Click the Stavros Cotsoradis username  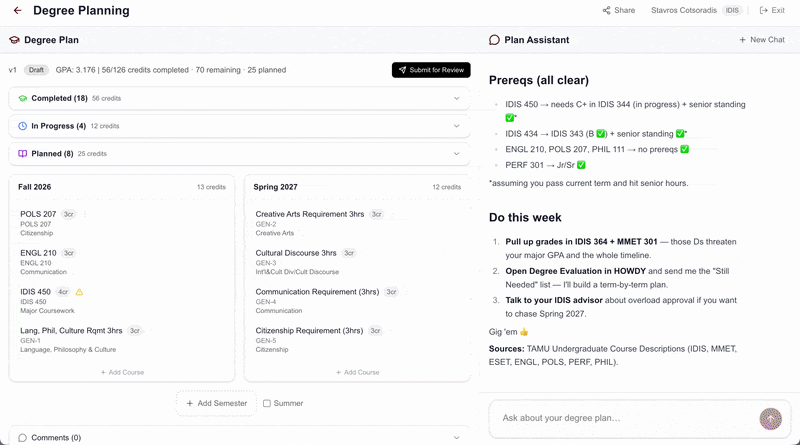[x=684, y=10]
